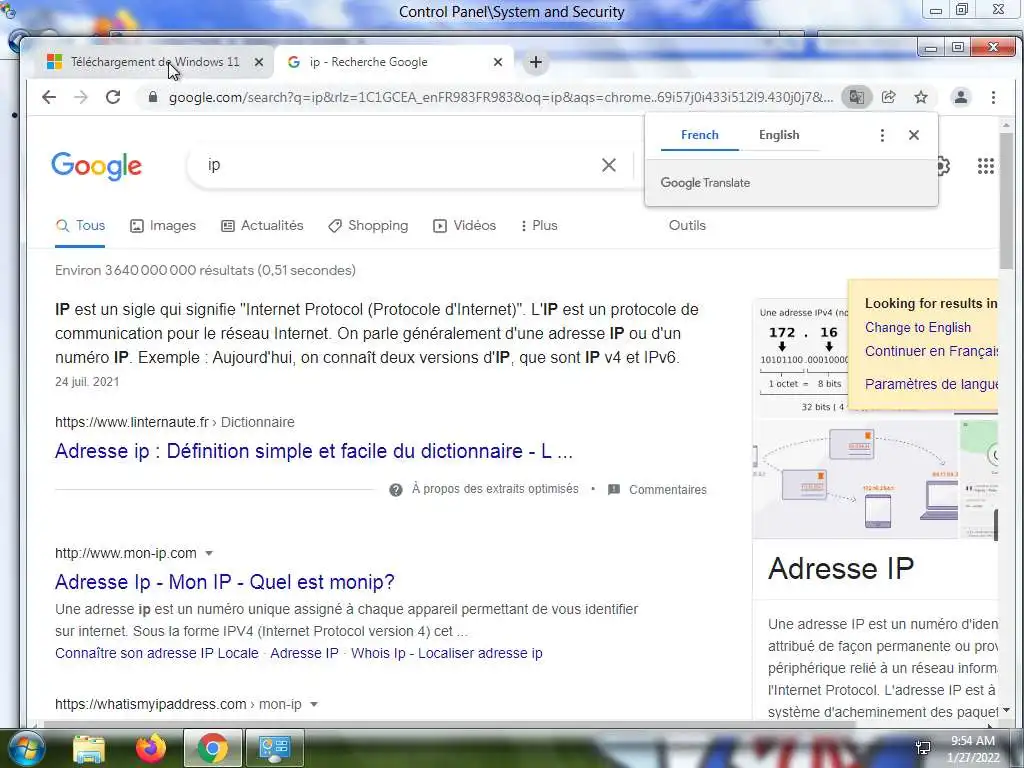Click the horizontal page scrollbar
This screenshot has height=768, width=1024.
[x=451, y=724]
